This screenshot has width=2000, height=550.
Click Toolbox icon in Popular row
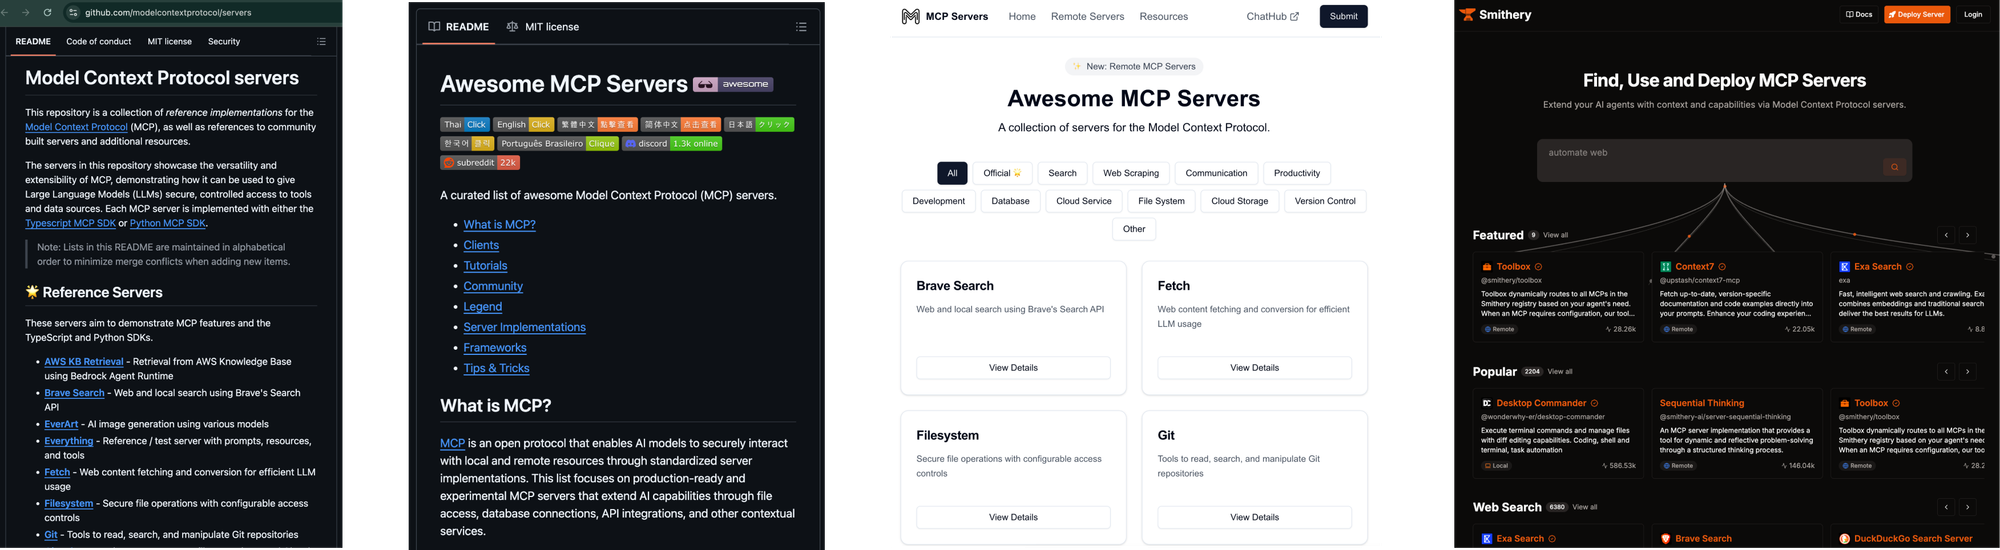1844,403
